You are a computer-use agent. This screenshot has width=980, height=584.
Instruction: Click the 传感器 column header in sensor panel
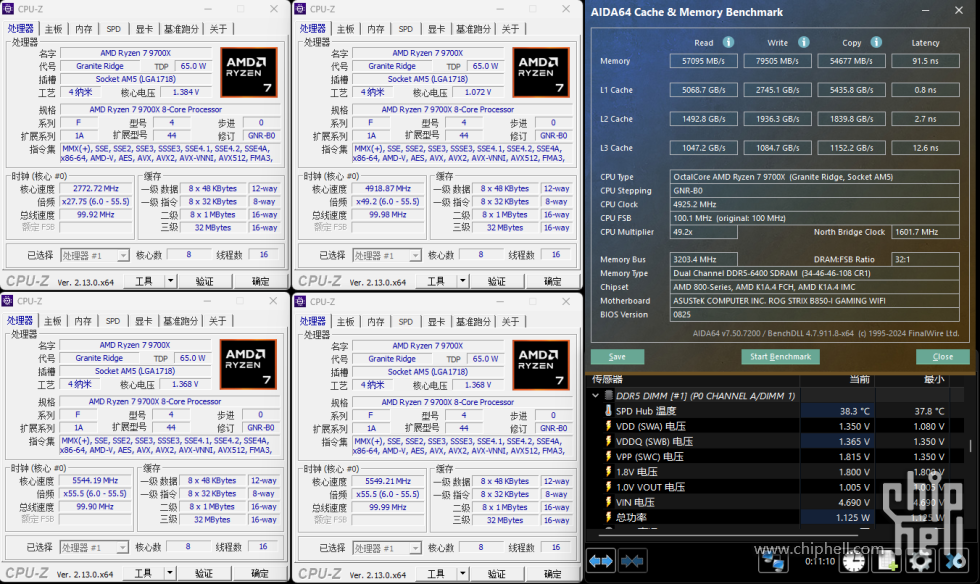692,380
